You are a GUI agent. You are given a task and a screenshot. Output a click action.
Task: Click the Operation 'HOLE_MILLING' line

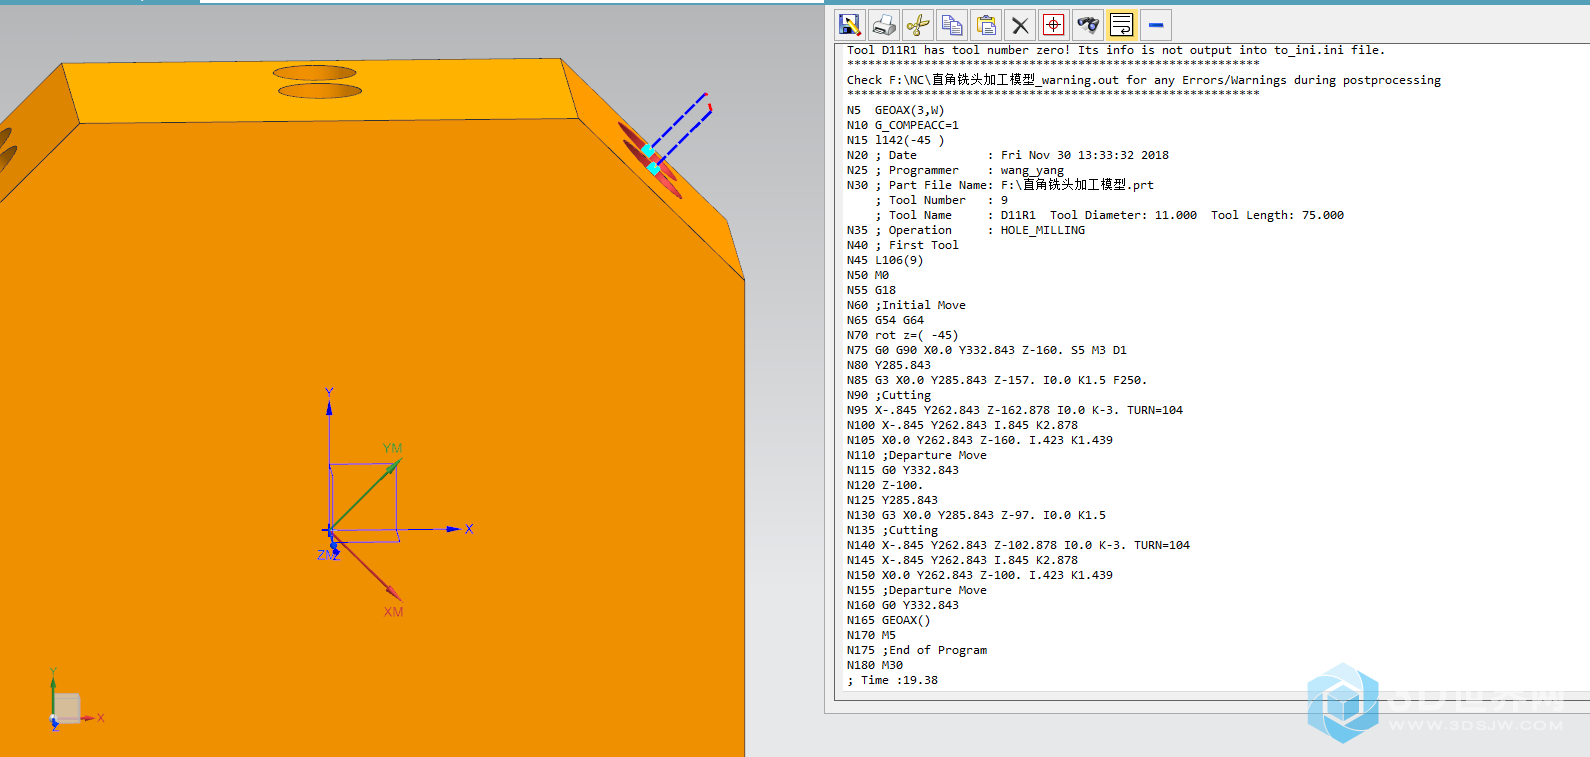[965, 230]
